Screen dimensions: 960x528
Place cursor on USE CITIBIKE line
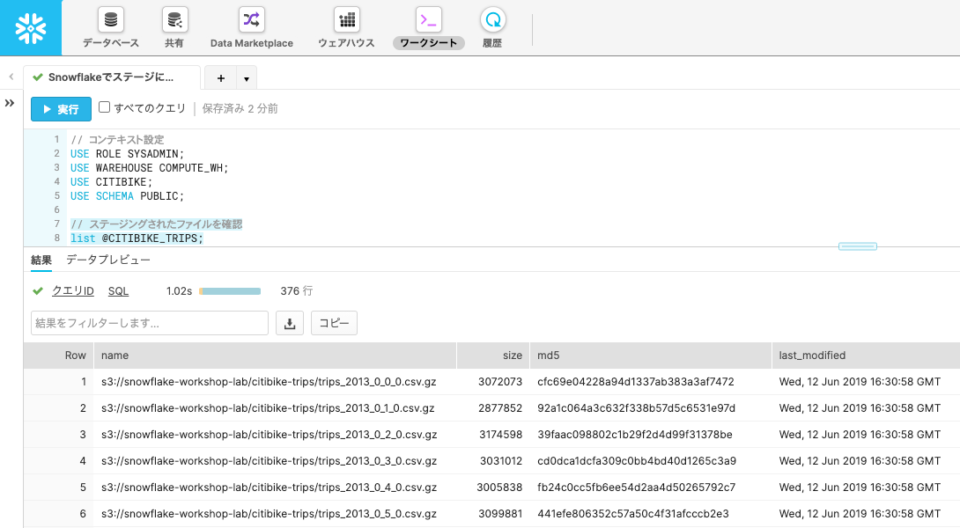(x=111, y=182)
